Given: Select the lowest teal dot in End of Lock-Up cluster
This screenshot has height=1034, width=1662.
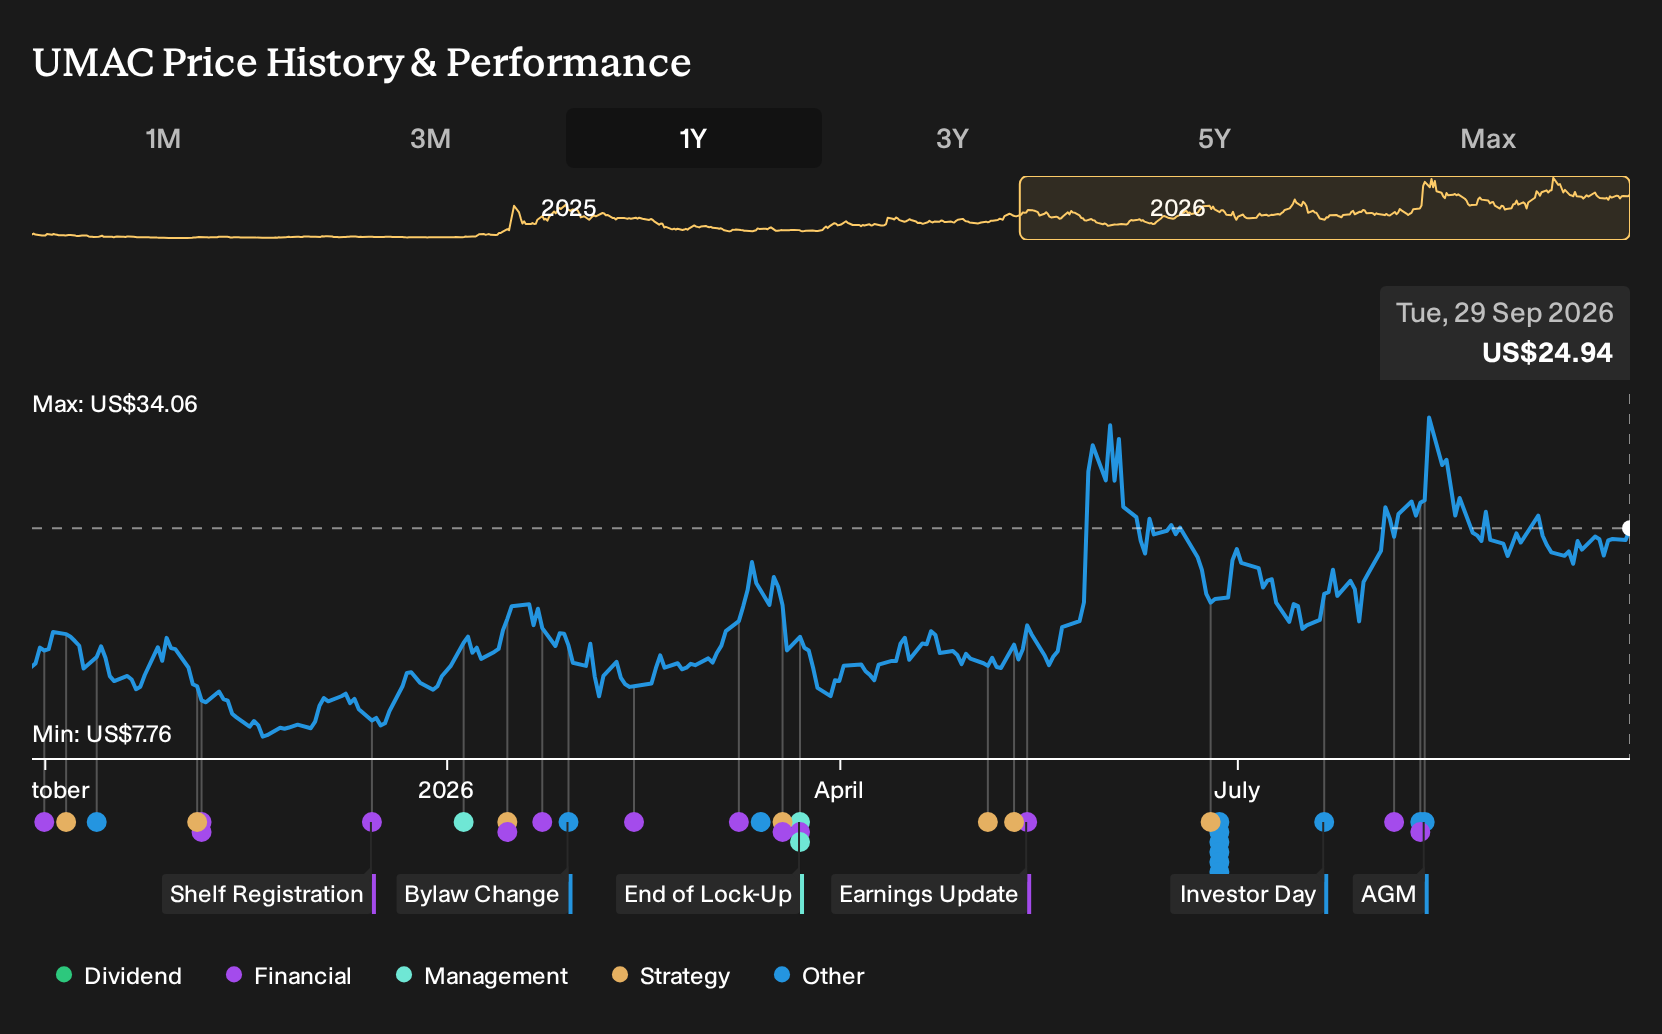Looking at the screenshot, I should (x=800, y=842).
